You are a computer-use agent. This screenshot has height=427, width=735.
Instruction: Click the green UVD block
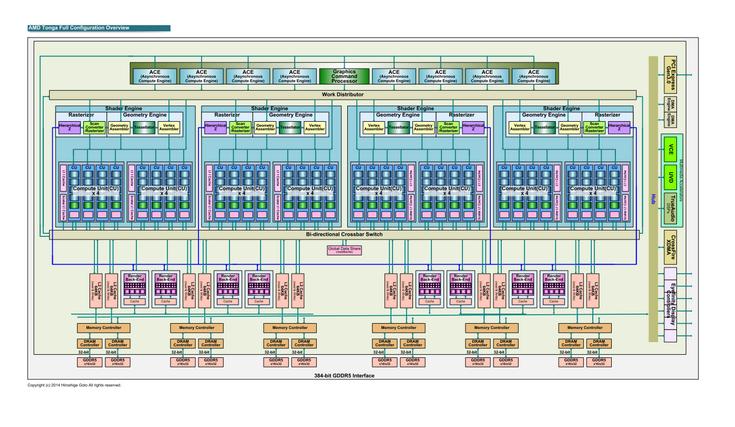(x=670, y=178)
